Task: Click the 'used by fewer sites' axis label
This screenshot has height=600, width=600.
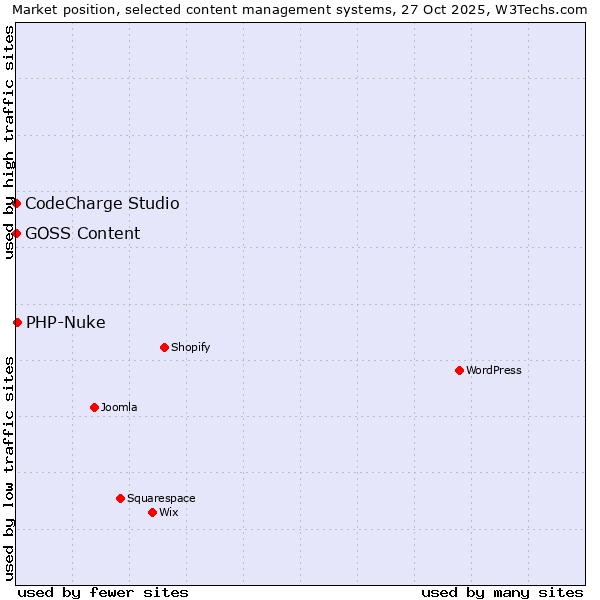Action: coord(103,592)
